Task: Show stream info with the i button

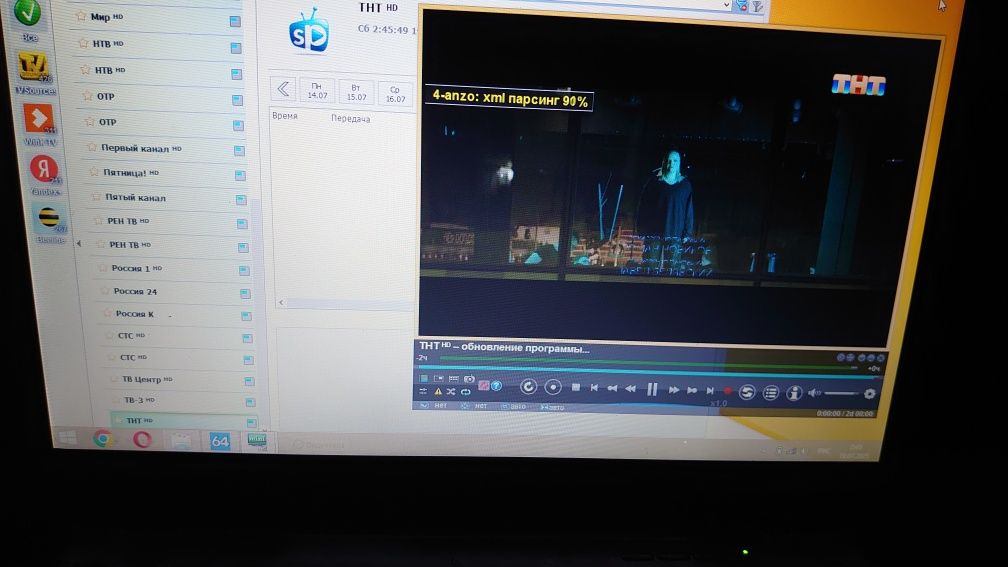Action: coord(794,393)
